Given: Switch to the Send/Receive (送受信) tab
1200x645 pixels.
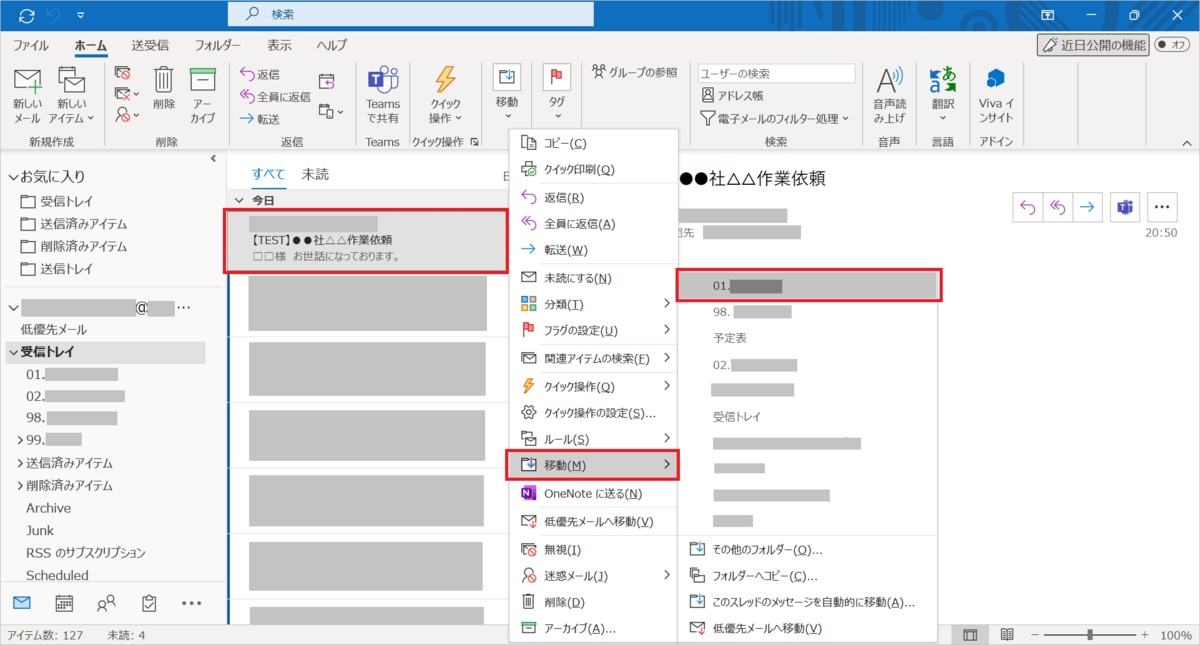Looking at the screenshot, I should pos(150,45).
